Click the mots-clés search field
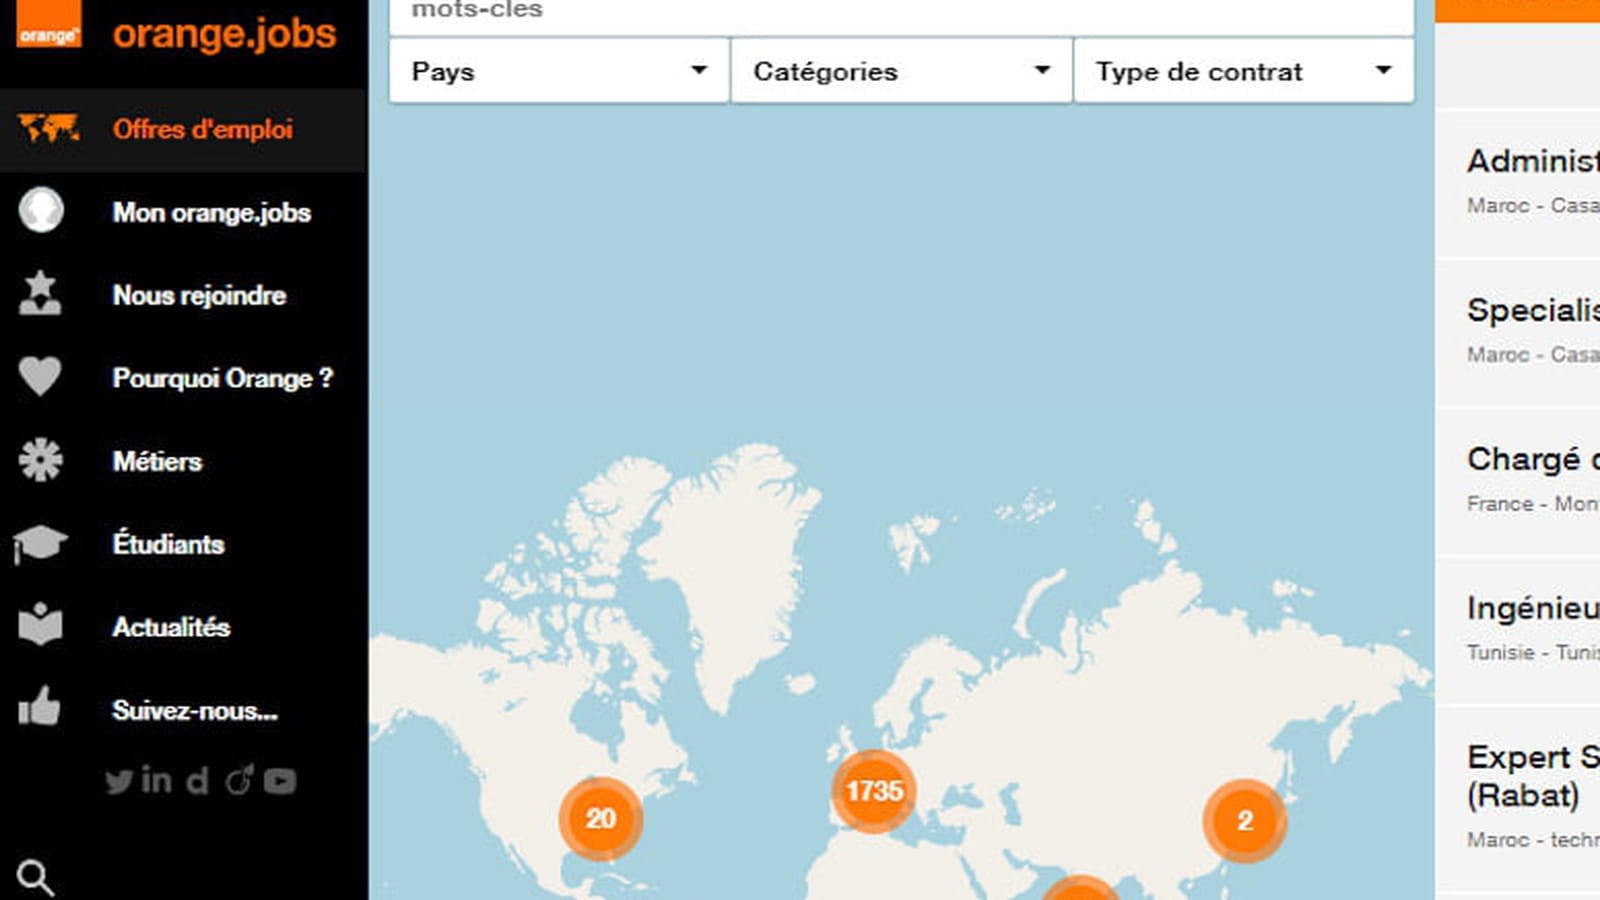Screen dimensions: 1600x900 coord(901,16)
